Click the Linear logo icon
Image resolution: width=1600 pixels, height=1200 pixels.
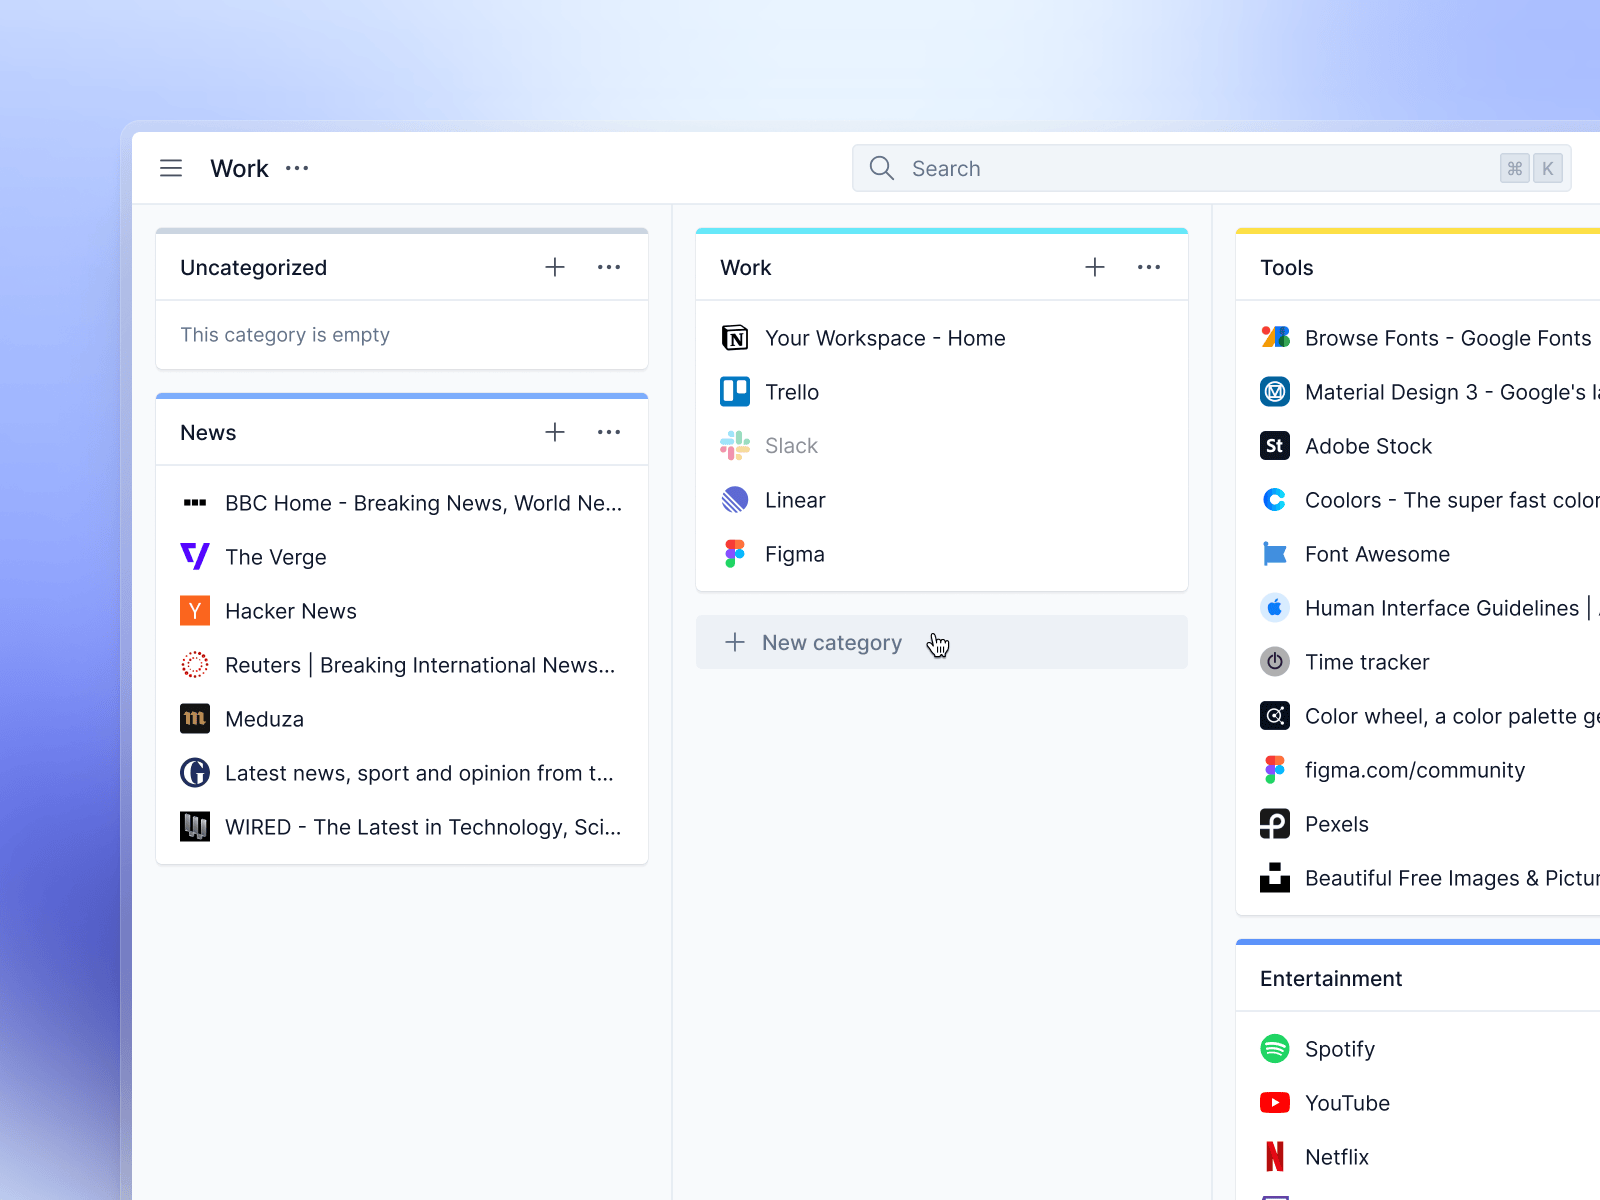[735, 500]
